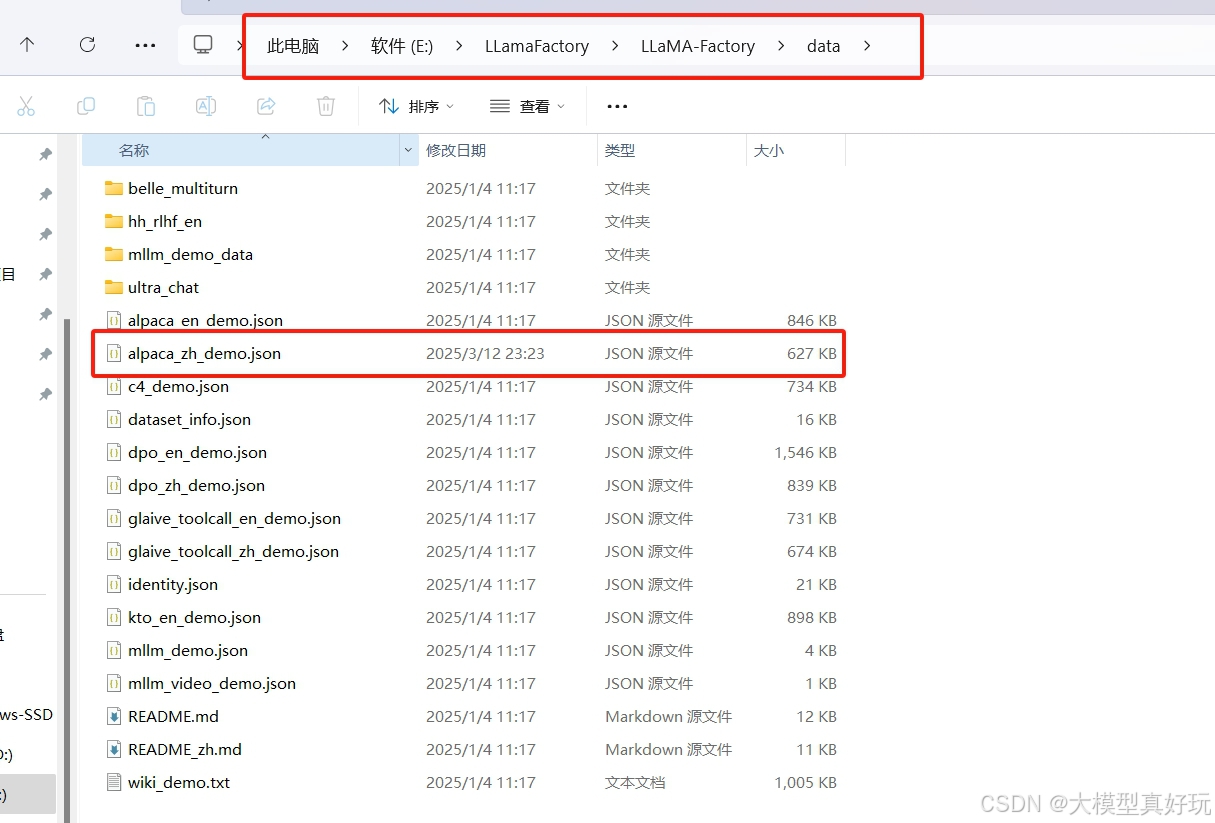Click the navigation pane vertical scrollbar

[68, 570]
